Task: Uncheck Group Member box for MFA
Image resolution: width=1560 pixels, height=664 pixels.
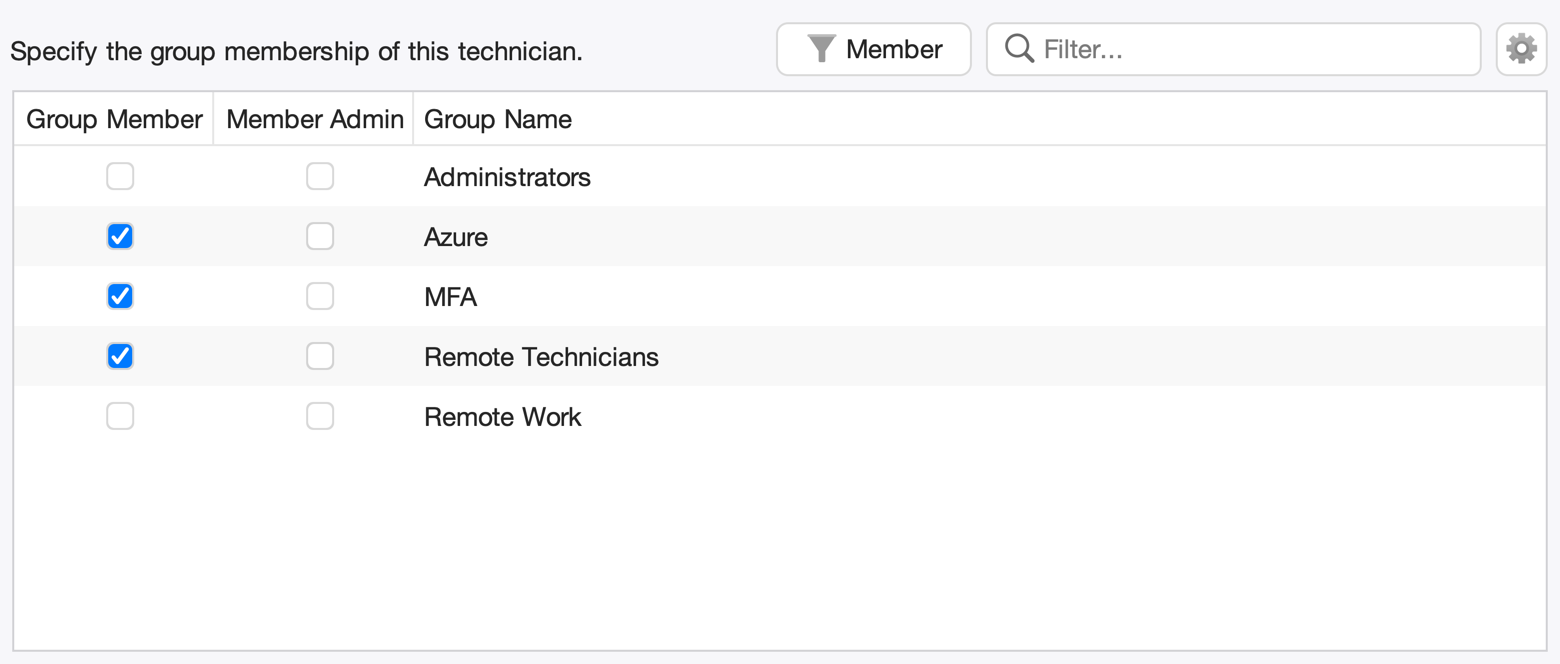Action: point(120,296)
